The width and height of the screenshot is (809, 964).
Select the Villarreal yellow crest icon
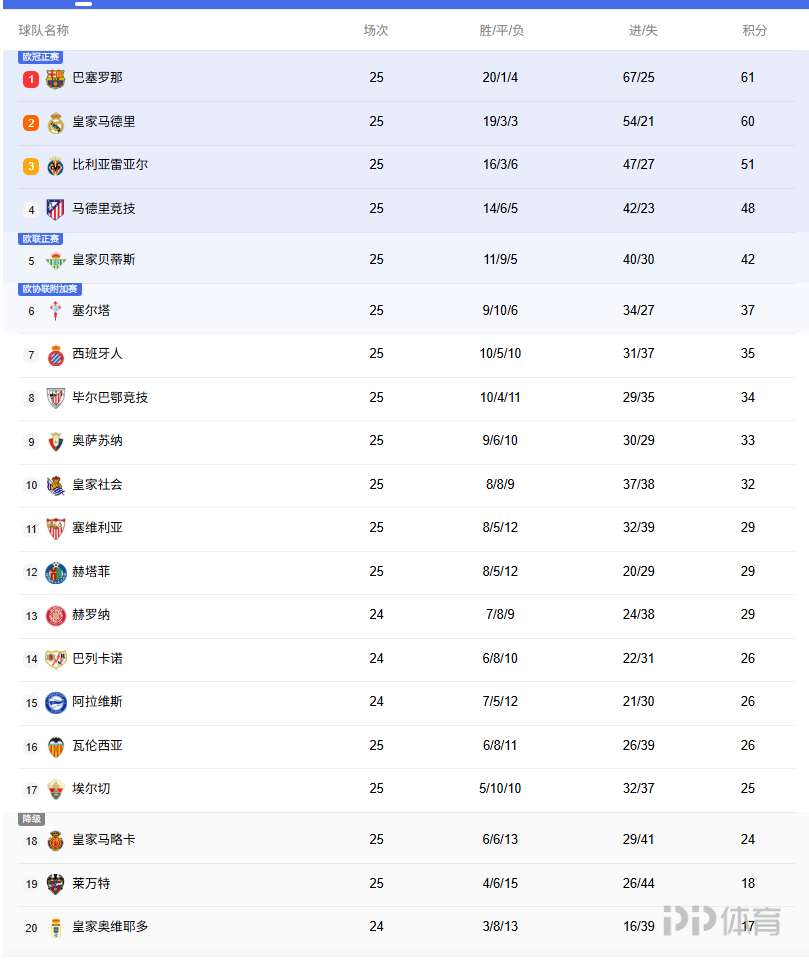[56, 166]
